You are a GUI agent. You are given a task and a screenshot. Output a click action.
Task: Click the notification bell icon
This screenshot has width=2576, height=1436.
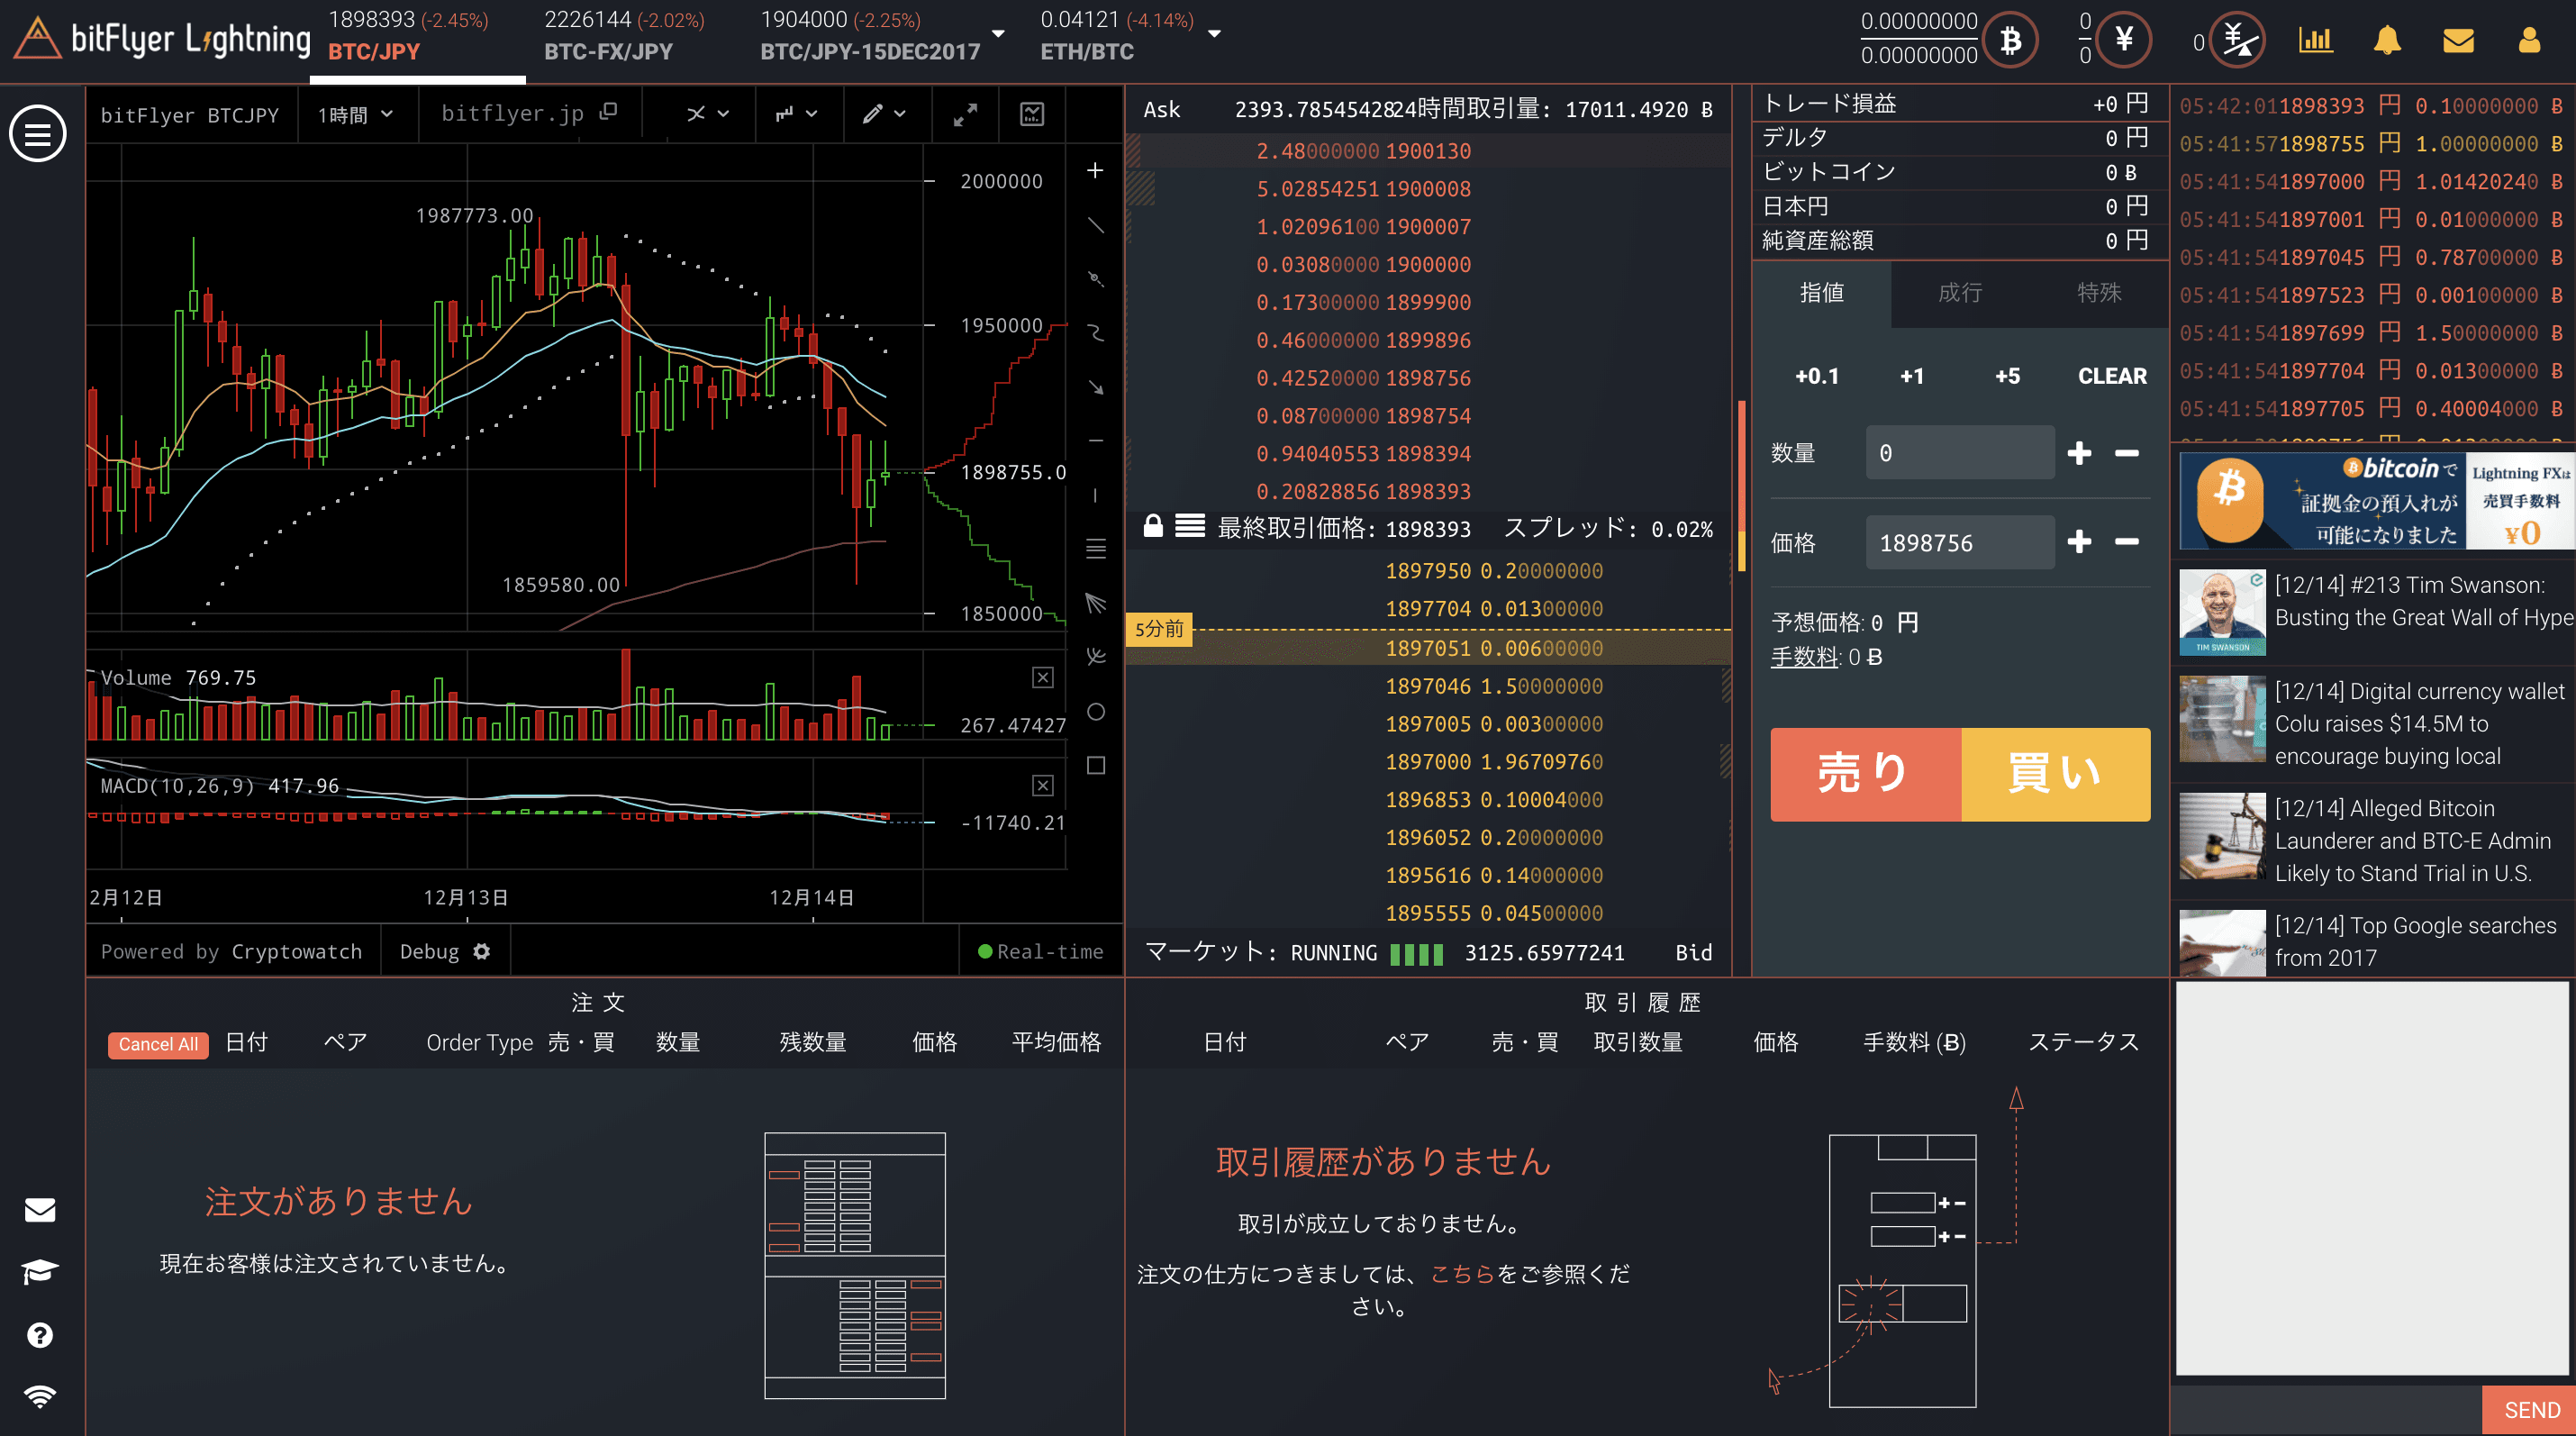(x=2387, y=41)
